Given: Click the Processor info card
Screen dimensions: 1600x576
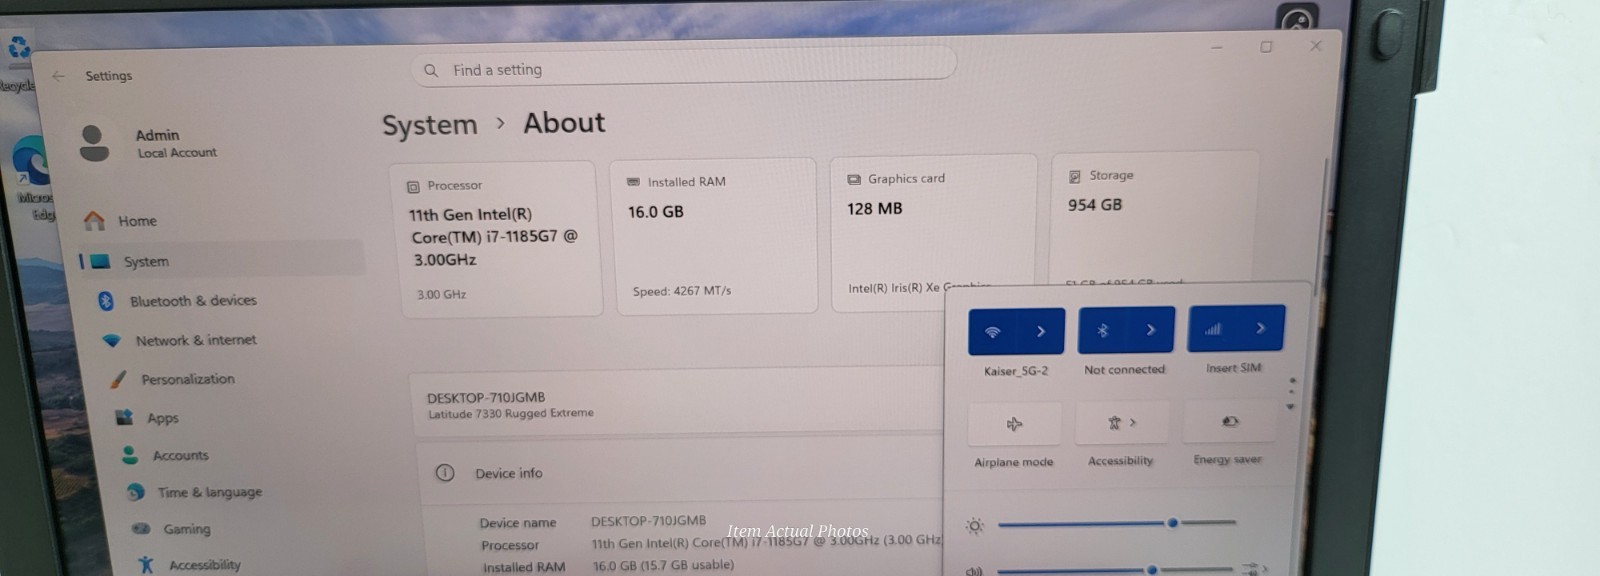Looking at the screenshot, I should (x=499, y=239).
